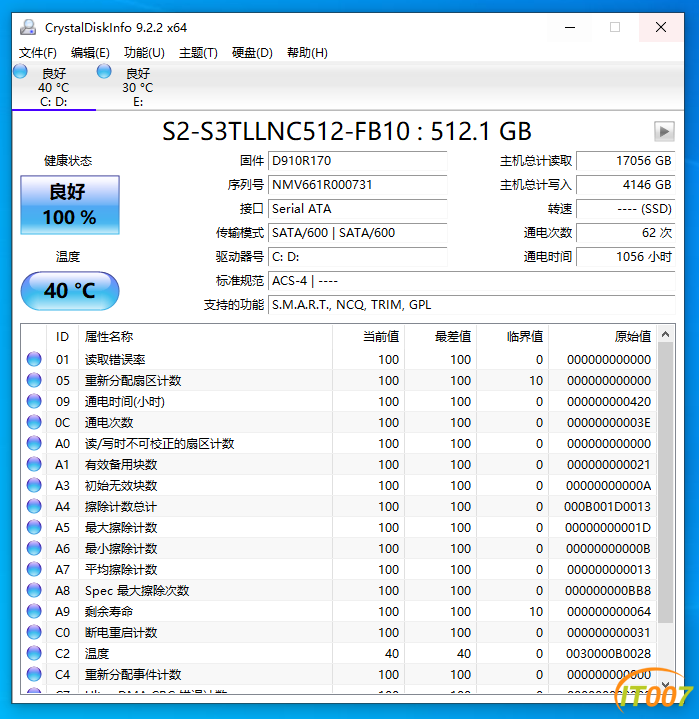The width and height of the screenshot is (699, 719).
Task: Select the 断电重启计数 attribute name
Action: (121, 633)
